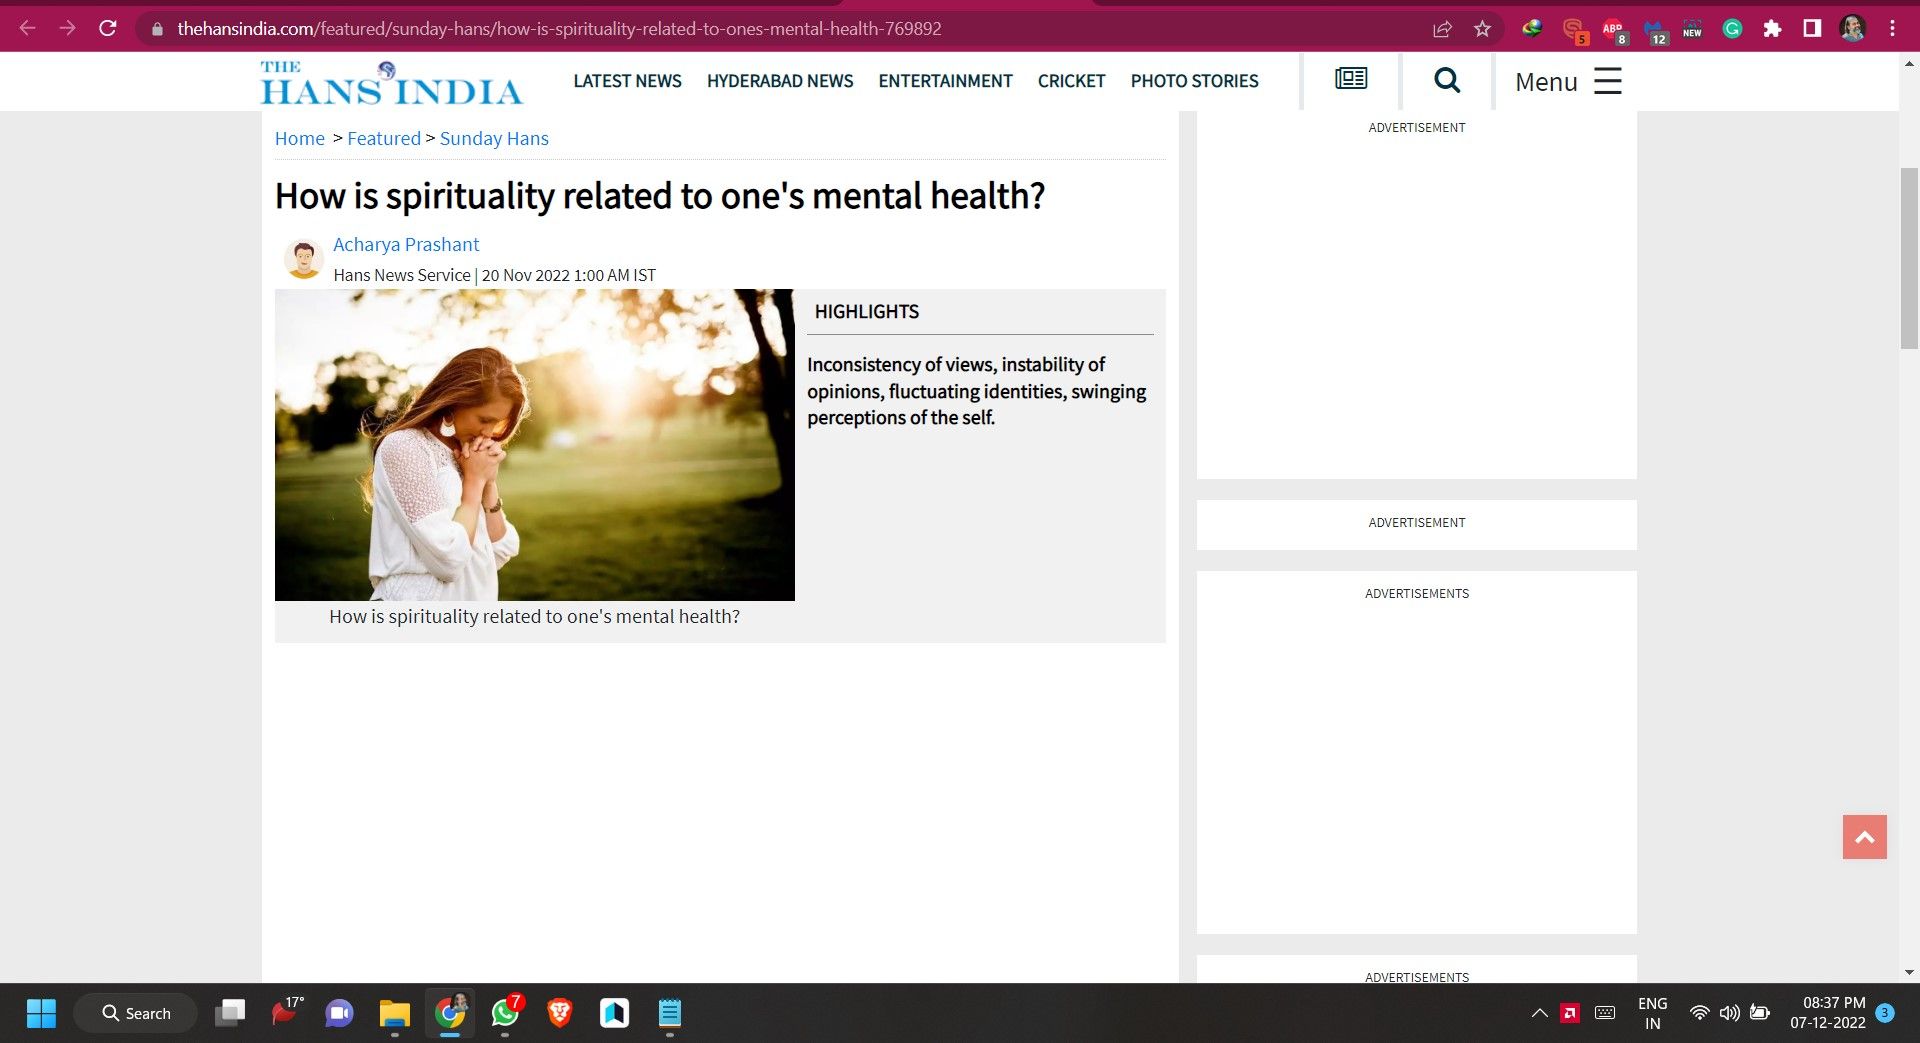Open the browser Extensions puzzle icon
The height and width of the screenshot is (1043, 1920).
click(1772, 29)
